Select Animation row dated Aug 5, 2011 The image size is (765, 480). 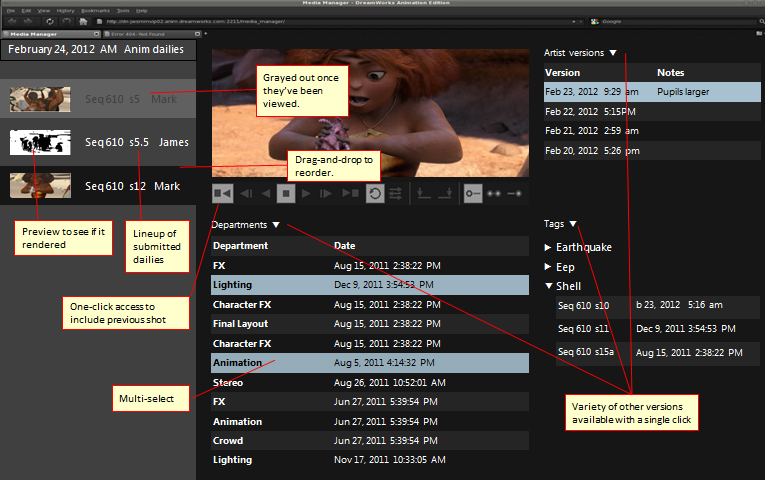[370, 363]
